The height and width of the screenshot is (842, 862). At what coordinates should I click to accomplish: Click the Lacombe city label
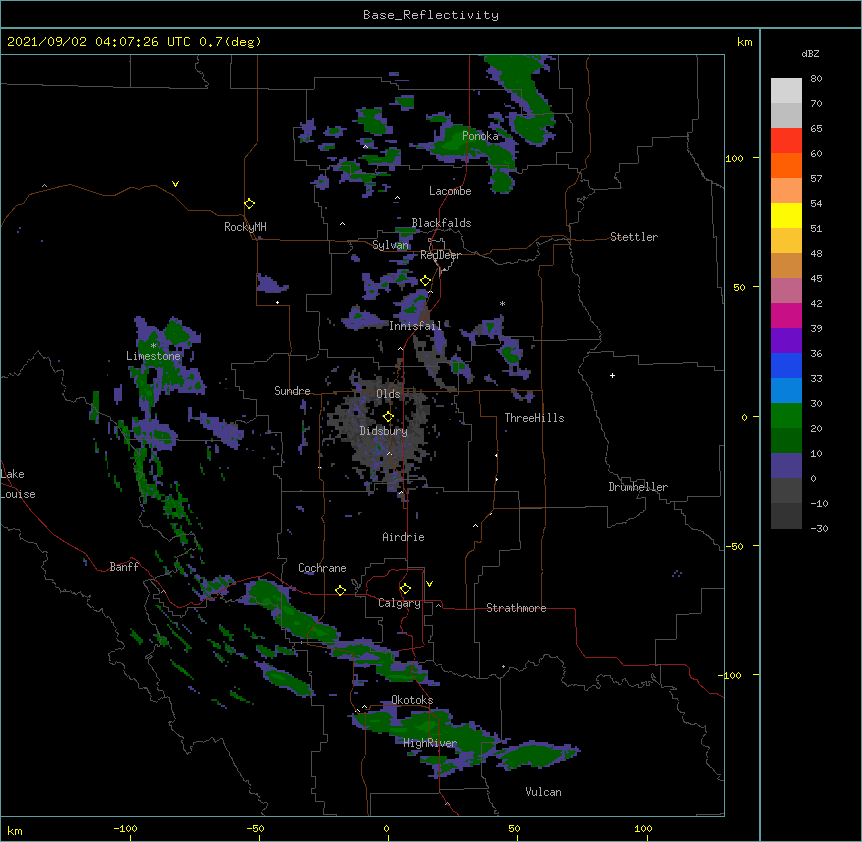[450, 191]
